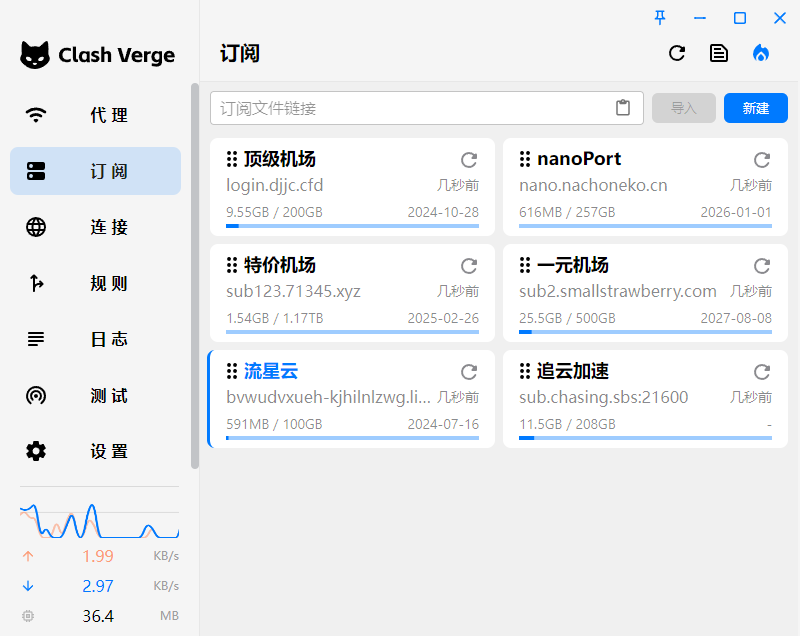Refresh the 特价机场 subscription
The width and height of the screenshot is (800, 636).
(x=469, y=266)
